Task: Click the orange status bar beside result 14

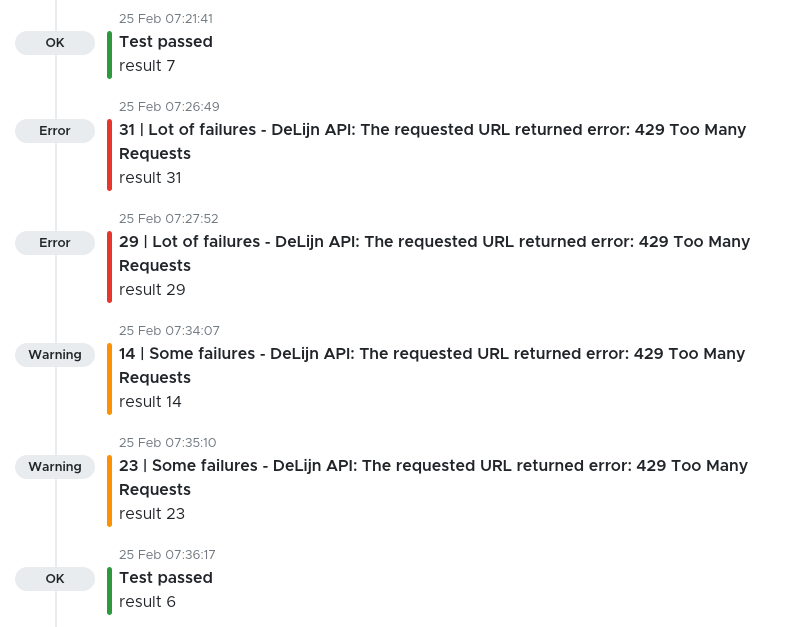Action: [x=108, y=378]
